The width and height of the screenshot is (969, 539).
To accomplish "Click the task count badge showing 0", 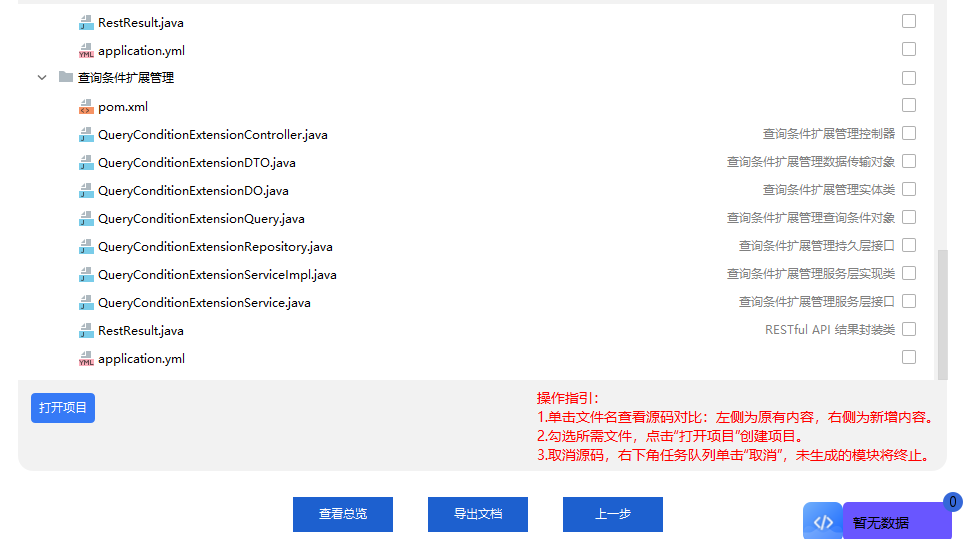I will 952,502.
